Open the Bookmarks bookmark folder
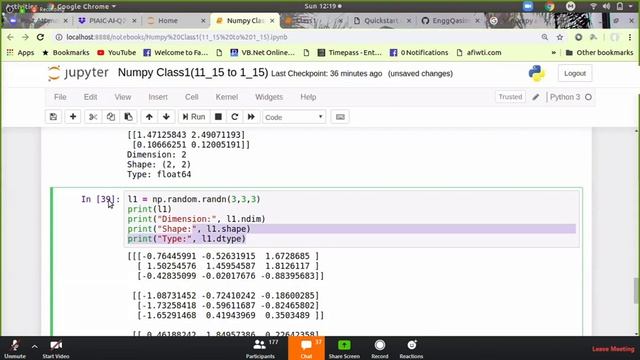The height and width of the screenshot is (360, 640). tap(66, 53)
